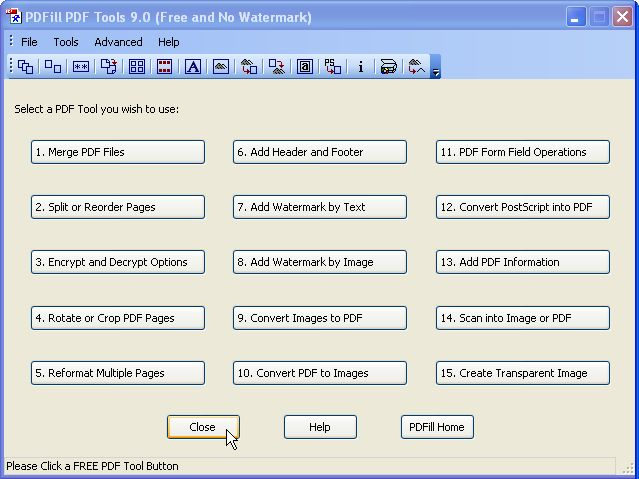
Task: Select '8. Add Watermark by Image'
Action: pyautogui.click(x=320, y=262)
